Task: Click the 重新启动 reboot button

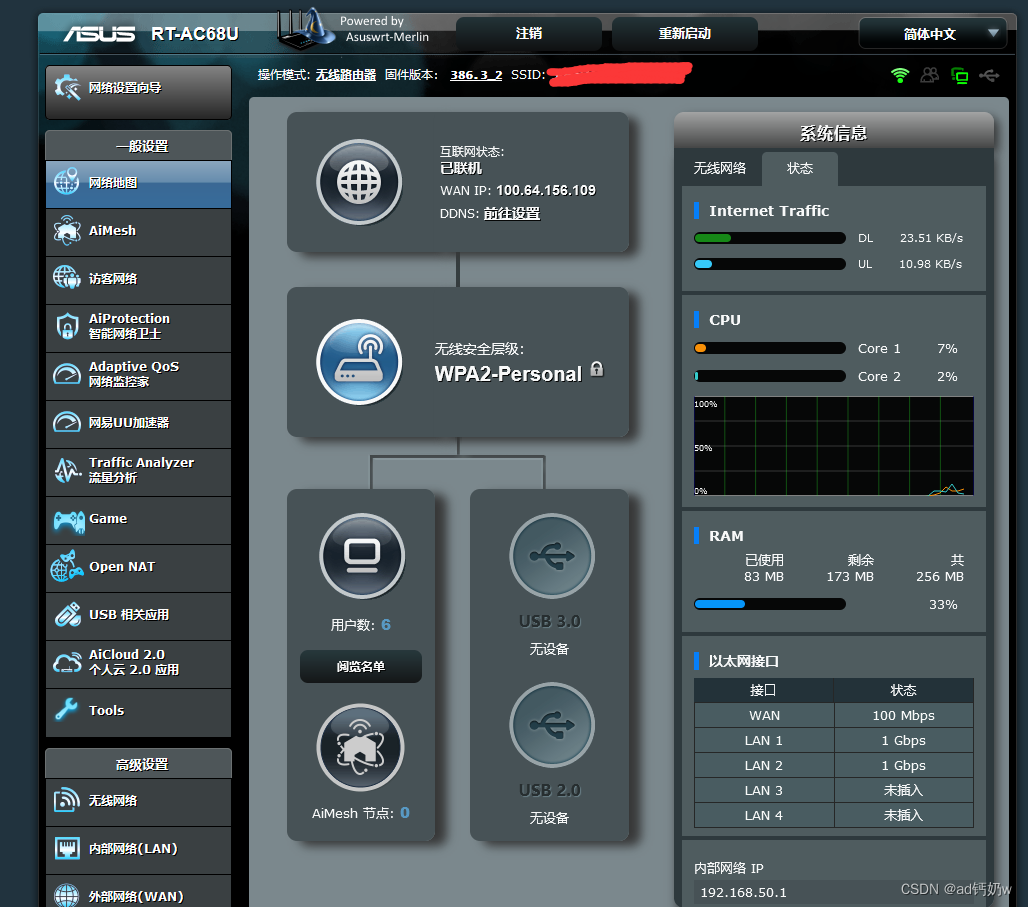Action: click(684, 33)
